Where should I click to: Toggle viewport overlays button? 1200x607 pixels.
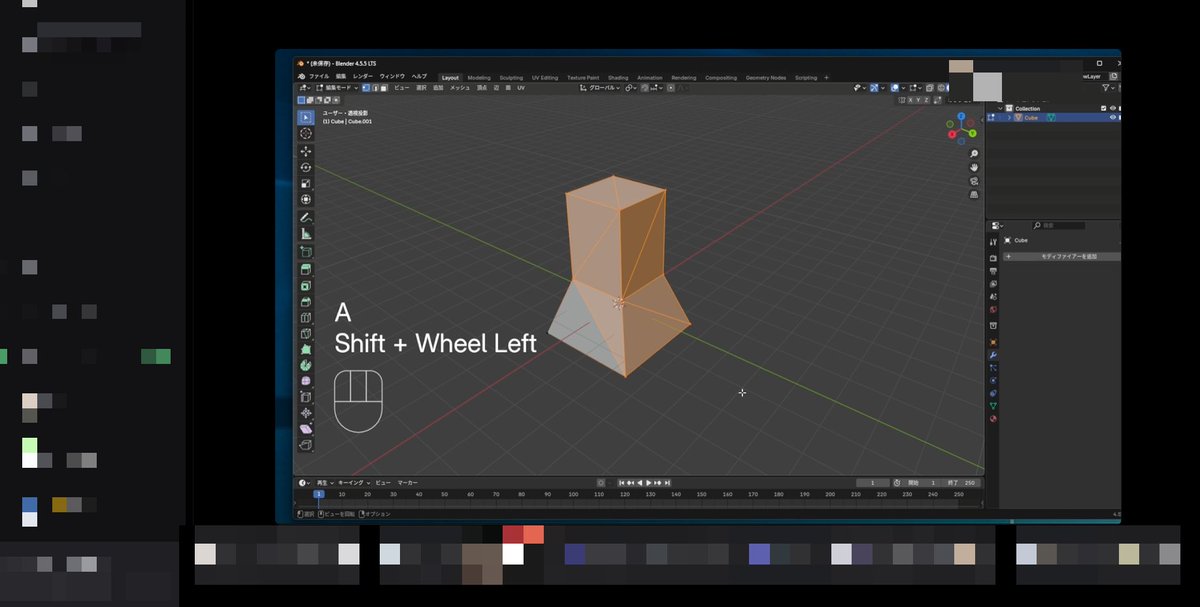click(x=894, y=88)
